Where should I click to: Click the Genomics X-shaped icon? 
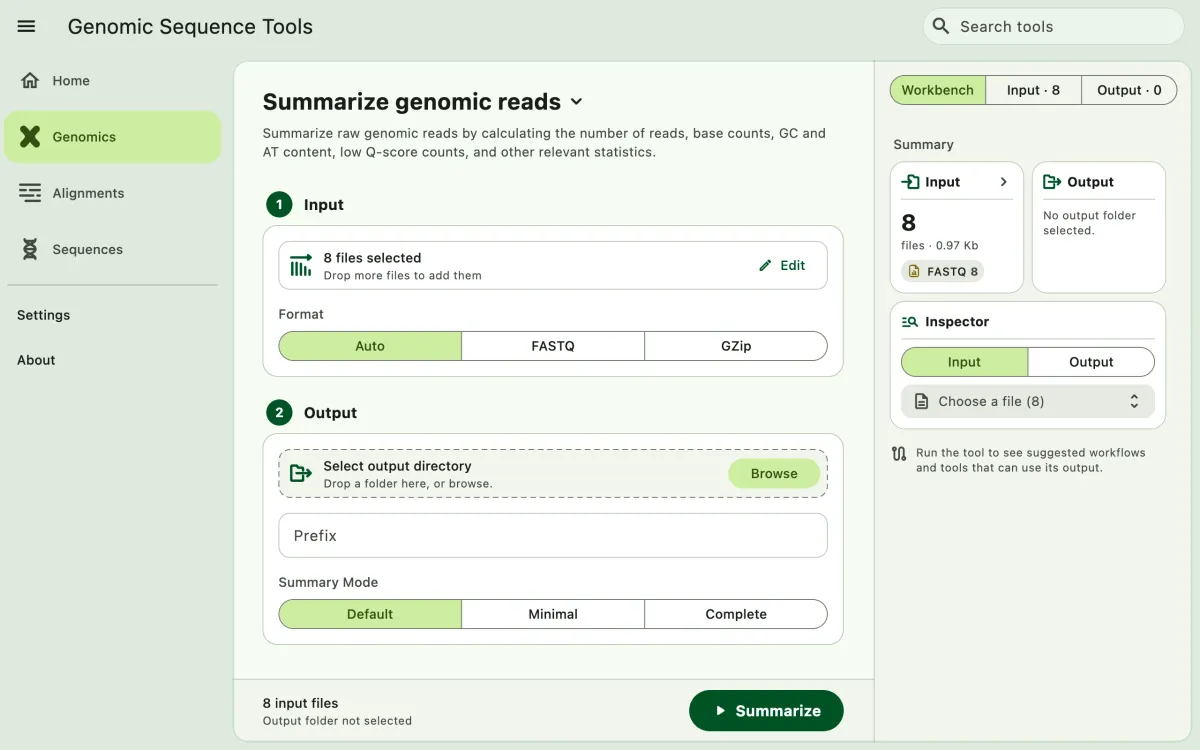coord(30,137)
